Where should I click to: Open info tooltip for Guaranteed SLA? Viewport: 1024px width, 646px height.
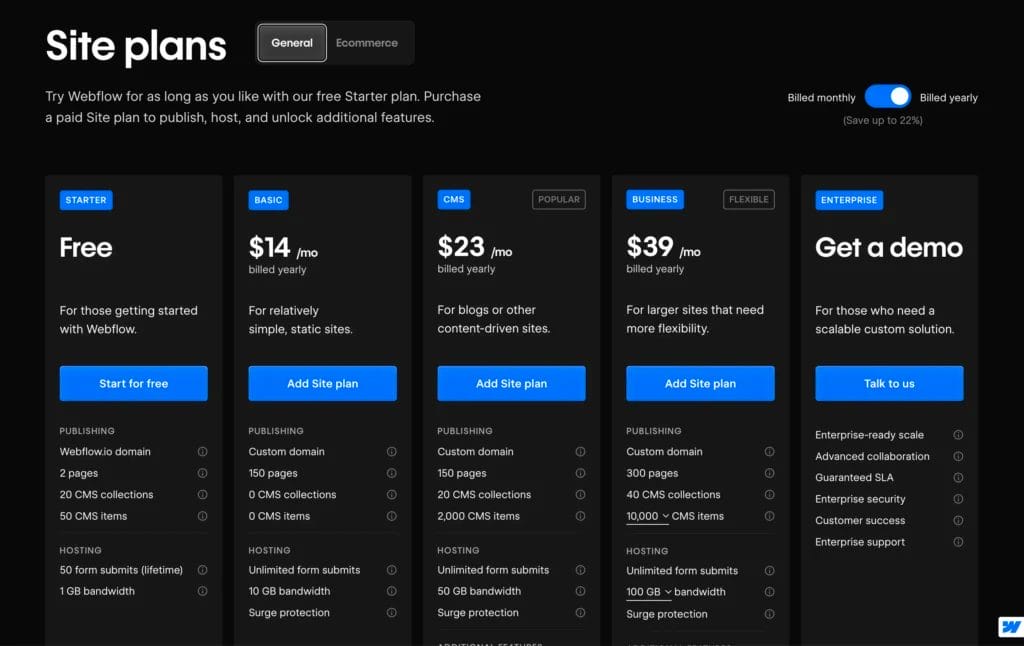pos(958,477)
